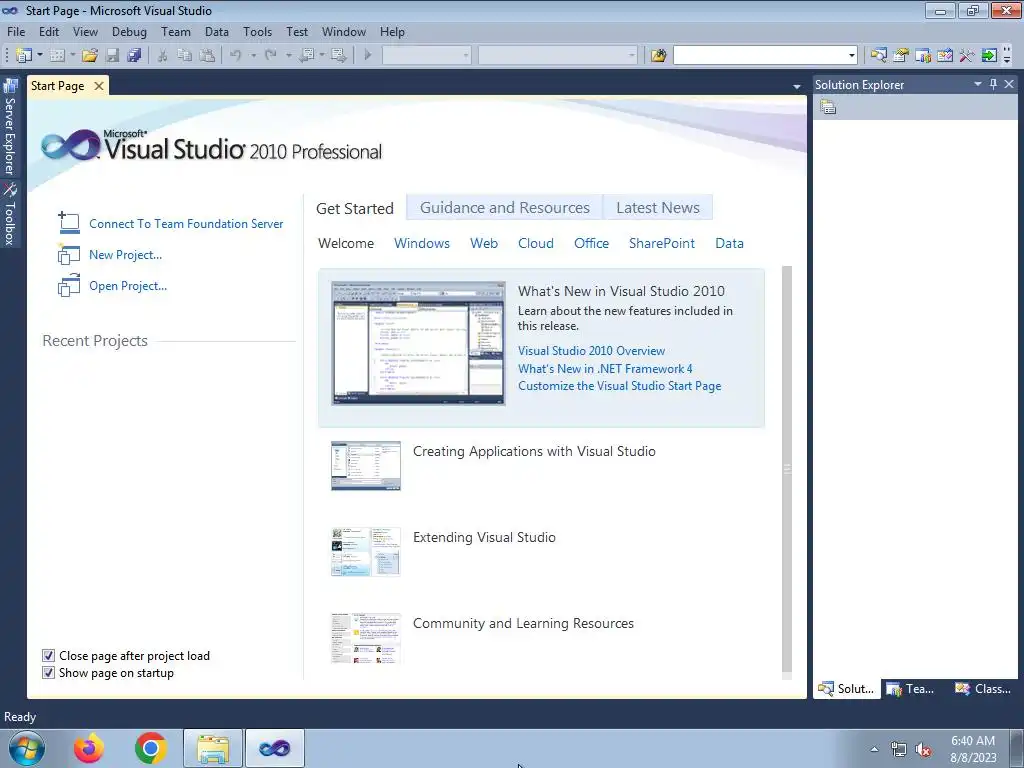Open the Toolbox wrench toolbar icon
1024x768 pixels.
pos(967,56)
